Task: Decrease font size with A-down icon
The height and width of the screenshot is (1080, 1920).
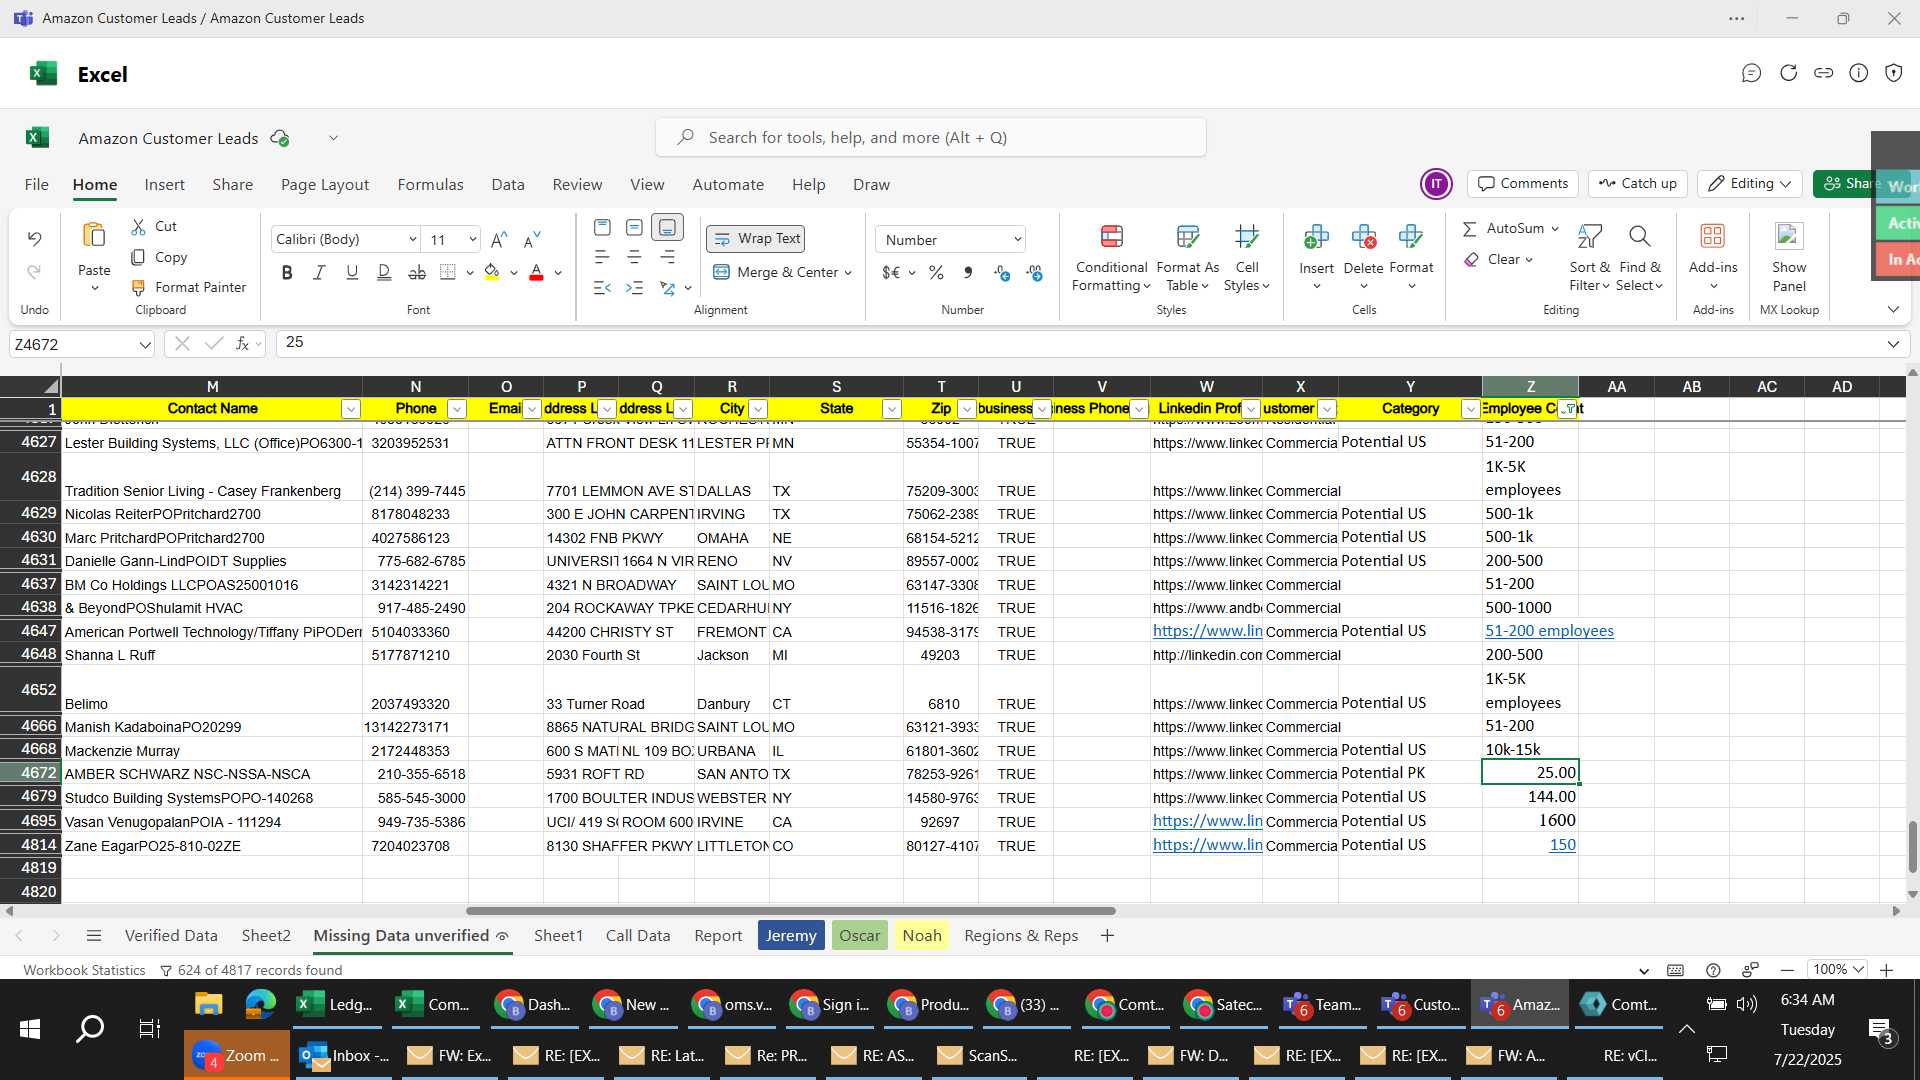Action: click(532, 239)
